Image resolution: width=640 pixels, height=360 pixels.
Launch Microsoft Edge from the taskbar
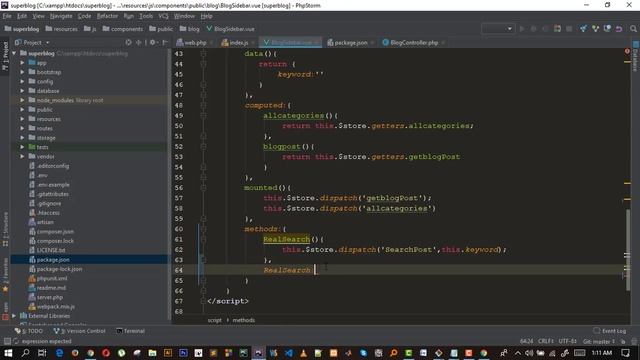59,353
